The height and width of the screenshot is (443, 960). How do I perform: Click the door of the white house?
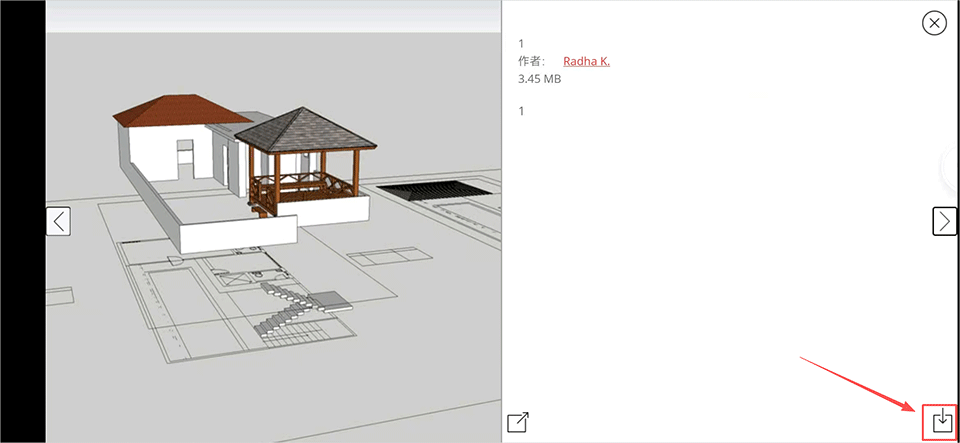pyautogui.click(x=185, y=160)
